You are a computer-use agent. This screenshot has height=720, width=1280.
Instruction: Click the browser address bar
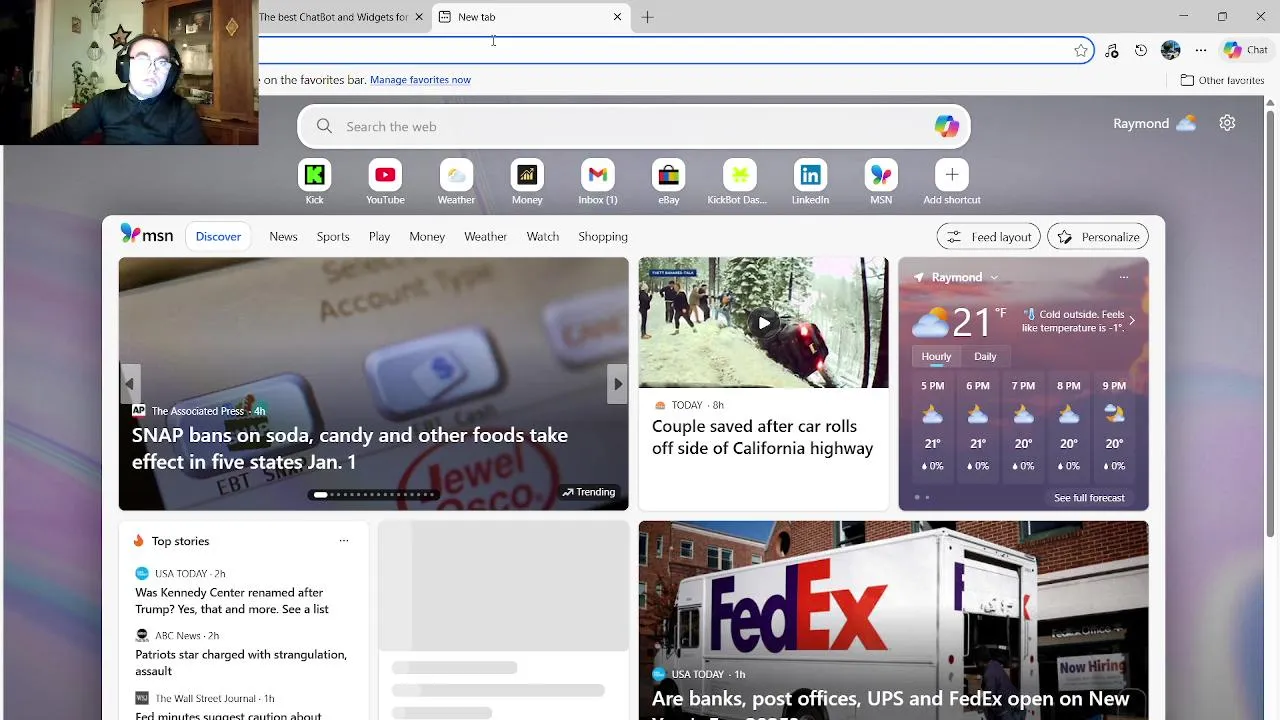pos(660,50)
